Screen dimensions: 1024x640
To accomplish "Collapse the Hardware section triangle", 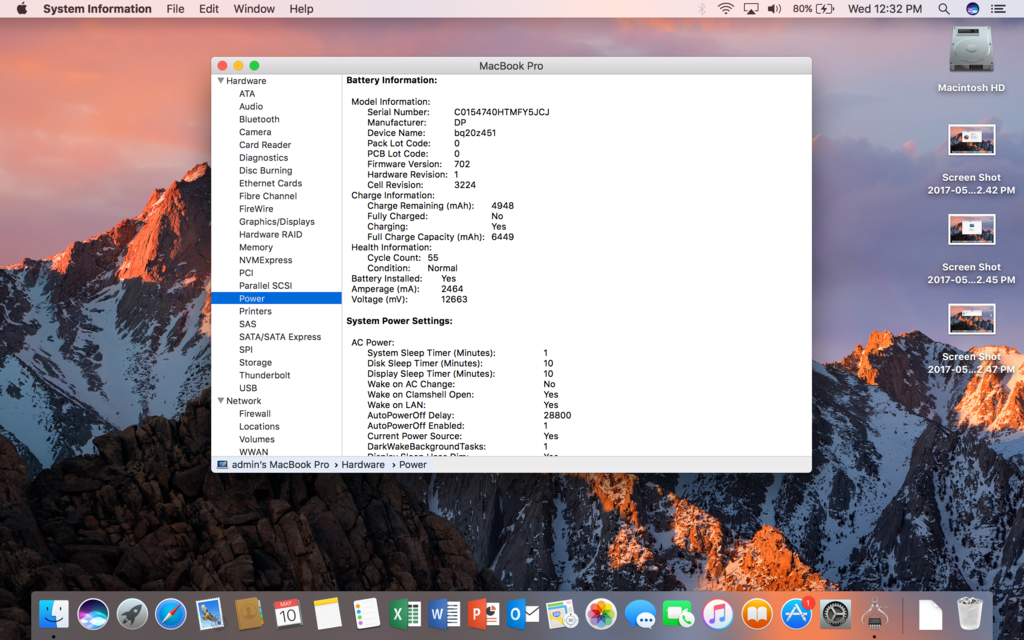I will point(221,80).
